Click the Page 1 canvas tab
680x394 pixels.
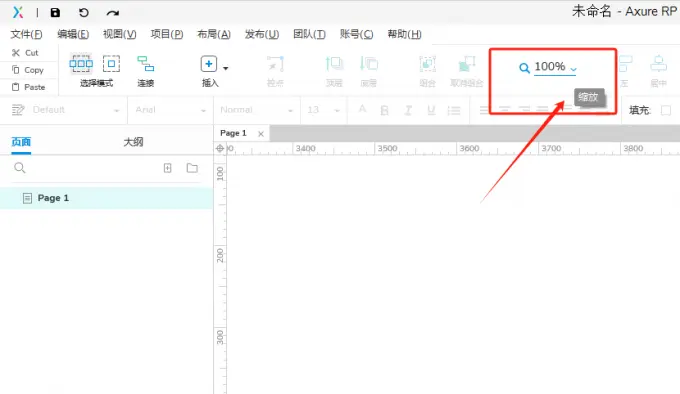click(x=234, y=133)
